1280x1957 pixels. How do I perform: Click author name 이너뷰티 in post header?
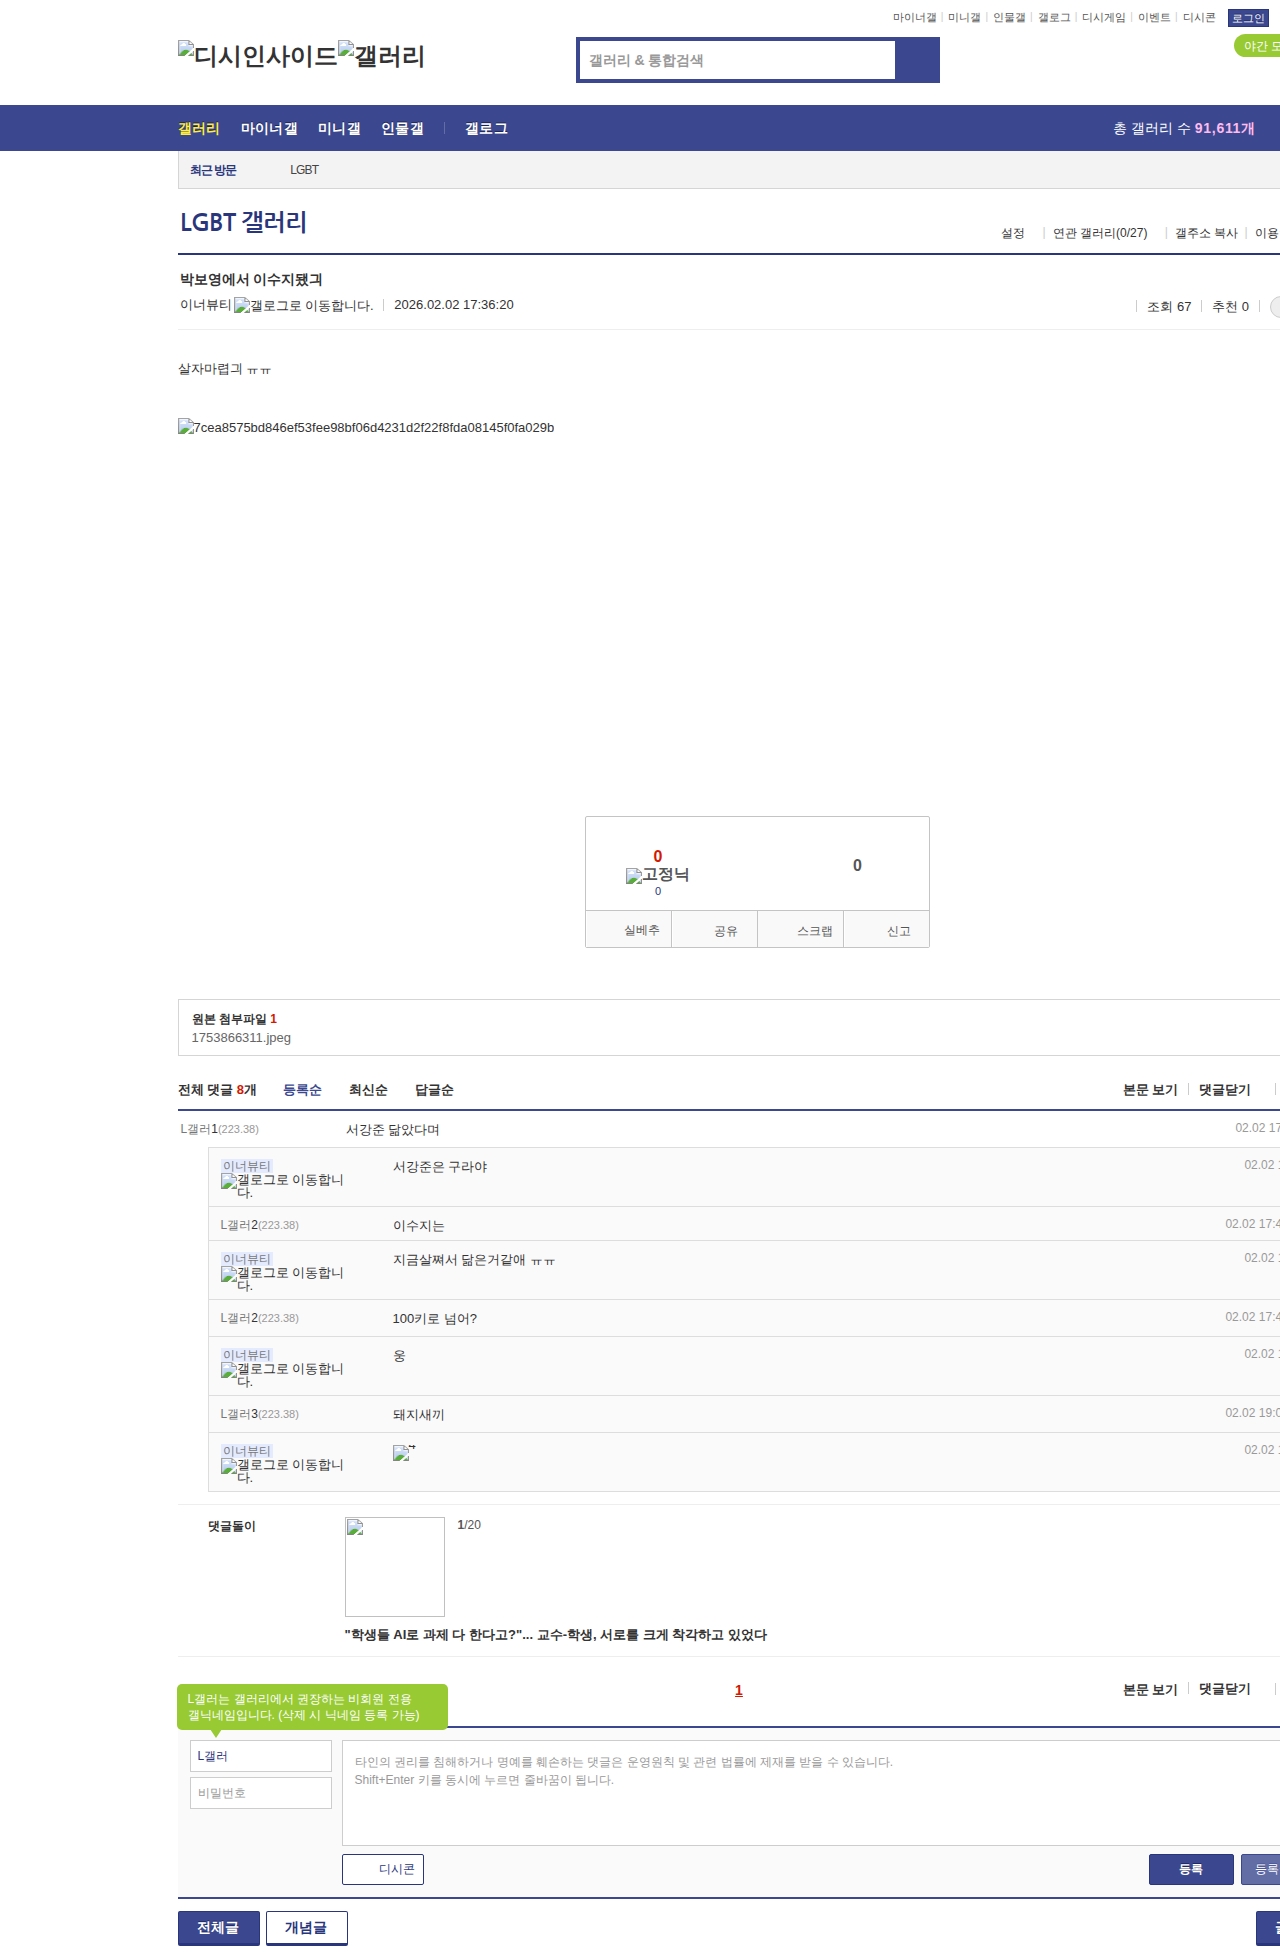tap(205, 305)
